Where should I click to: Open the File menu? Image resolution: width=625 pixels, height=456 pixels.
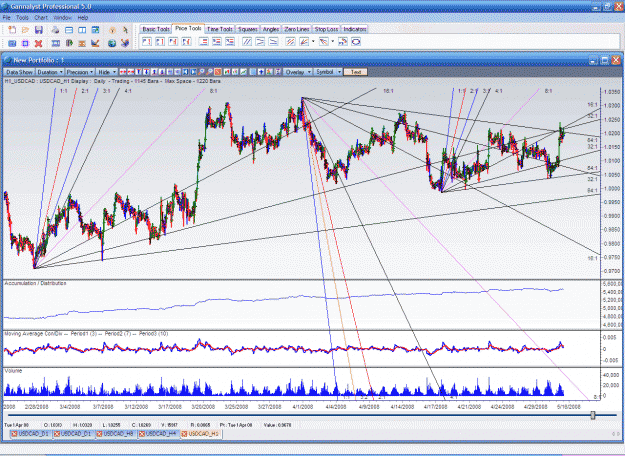[6, 18]
